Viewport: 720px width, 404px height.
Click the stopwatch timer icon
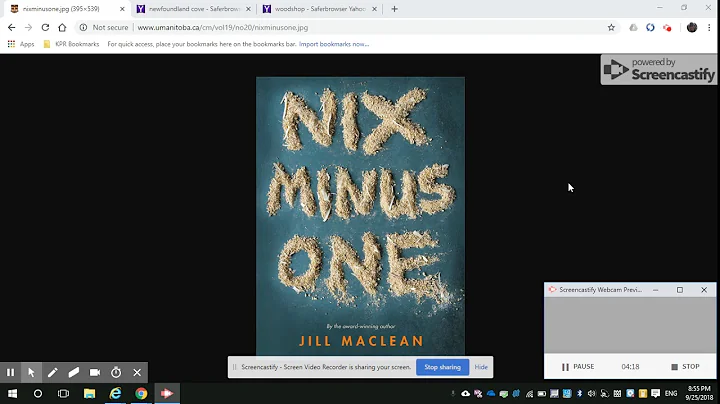(116, 372)
